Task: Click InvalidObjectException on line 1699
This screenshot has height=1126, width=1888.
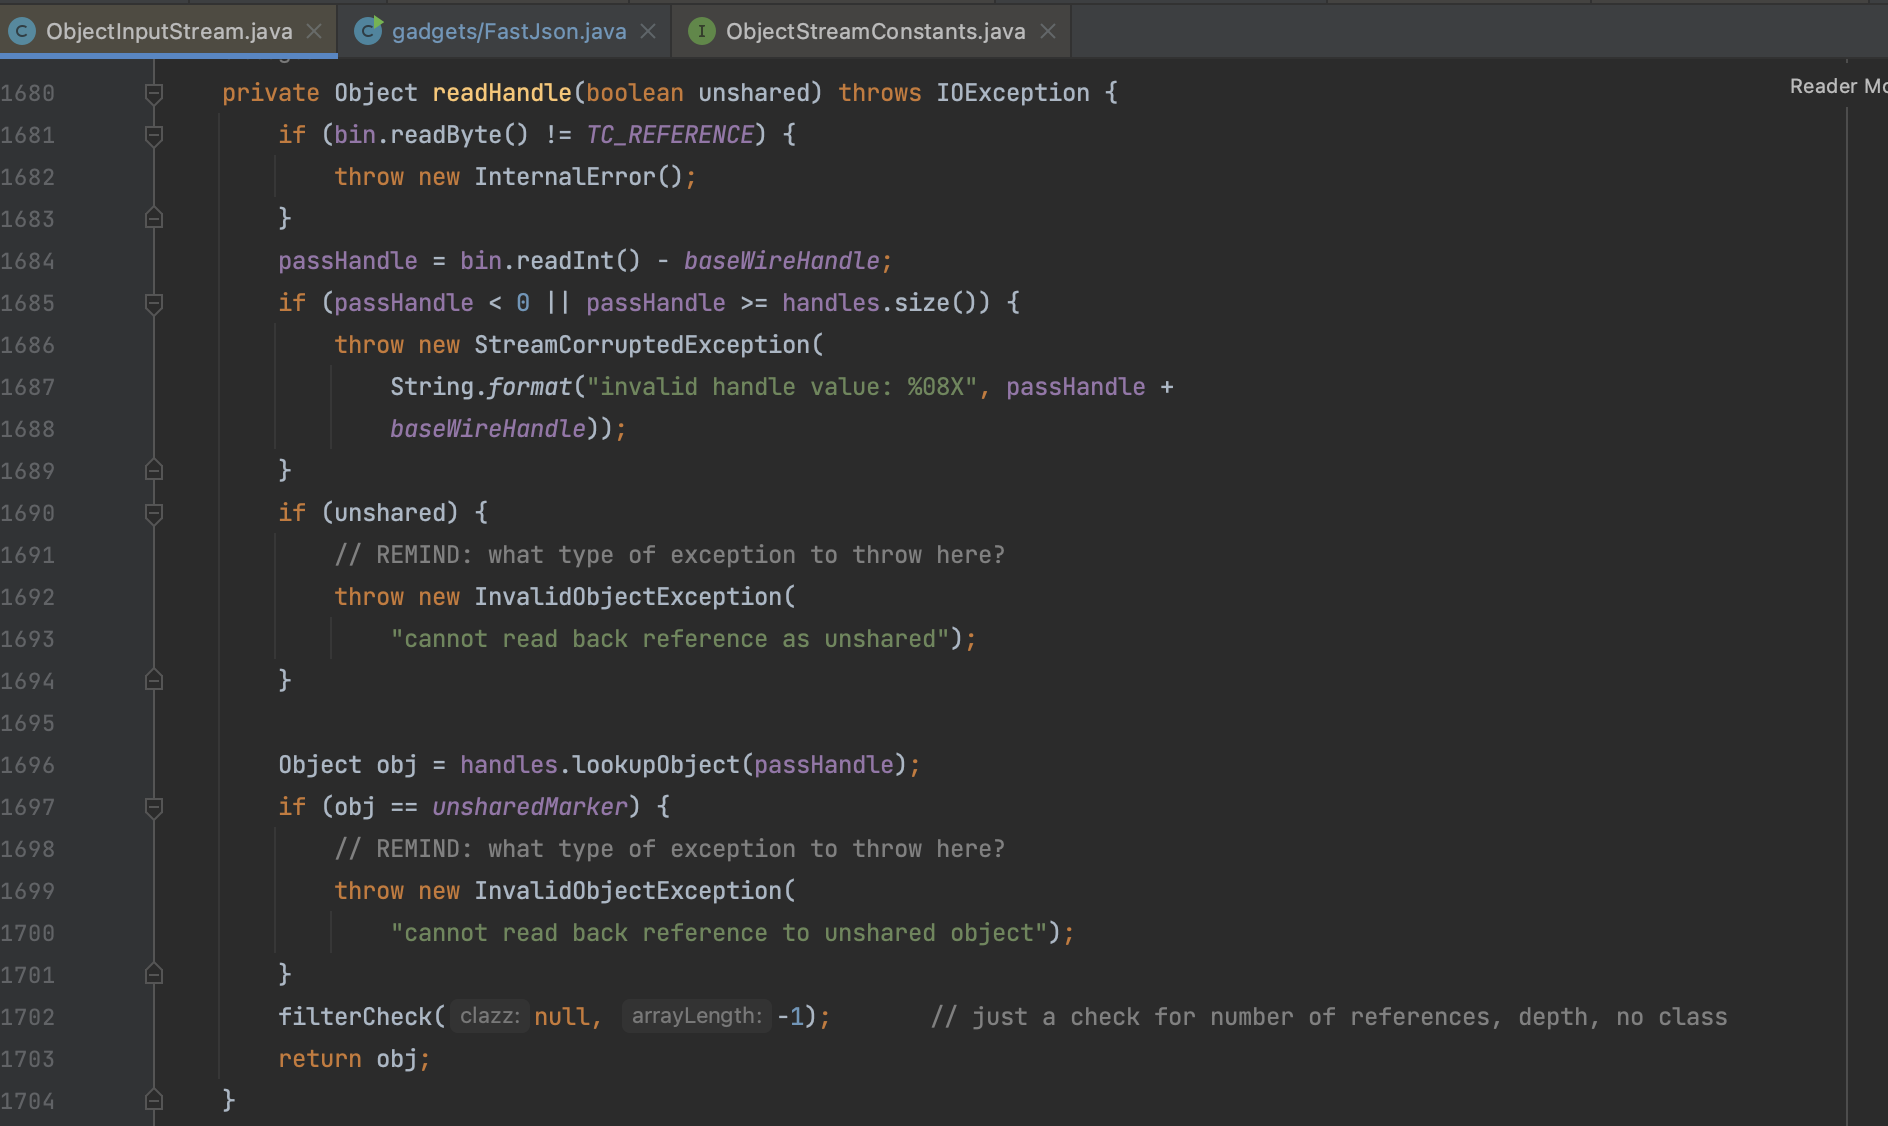Action: click(x=628, y=891)
